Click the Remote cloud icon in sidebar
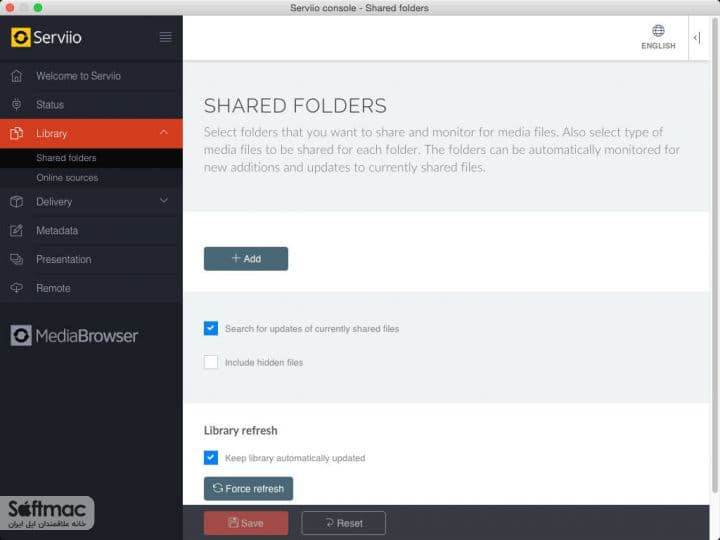The height and width of the screenshot is (540, 720). pyautogui.click(x=17, y=288)
